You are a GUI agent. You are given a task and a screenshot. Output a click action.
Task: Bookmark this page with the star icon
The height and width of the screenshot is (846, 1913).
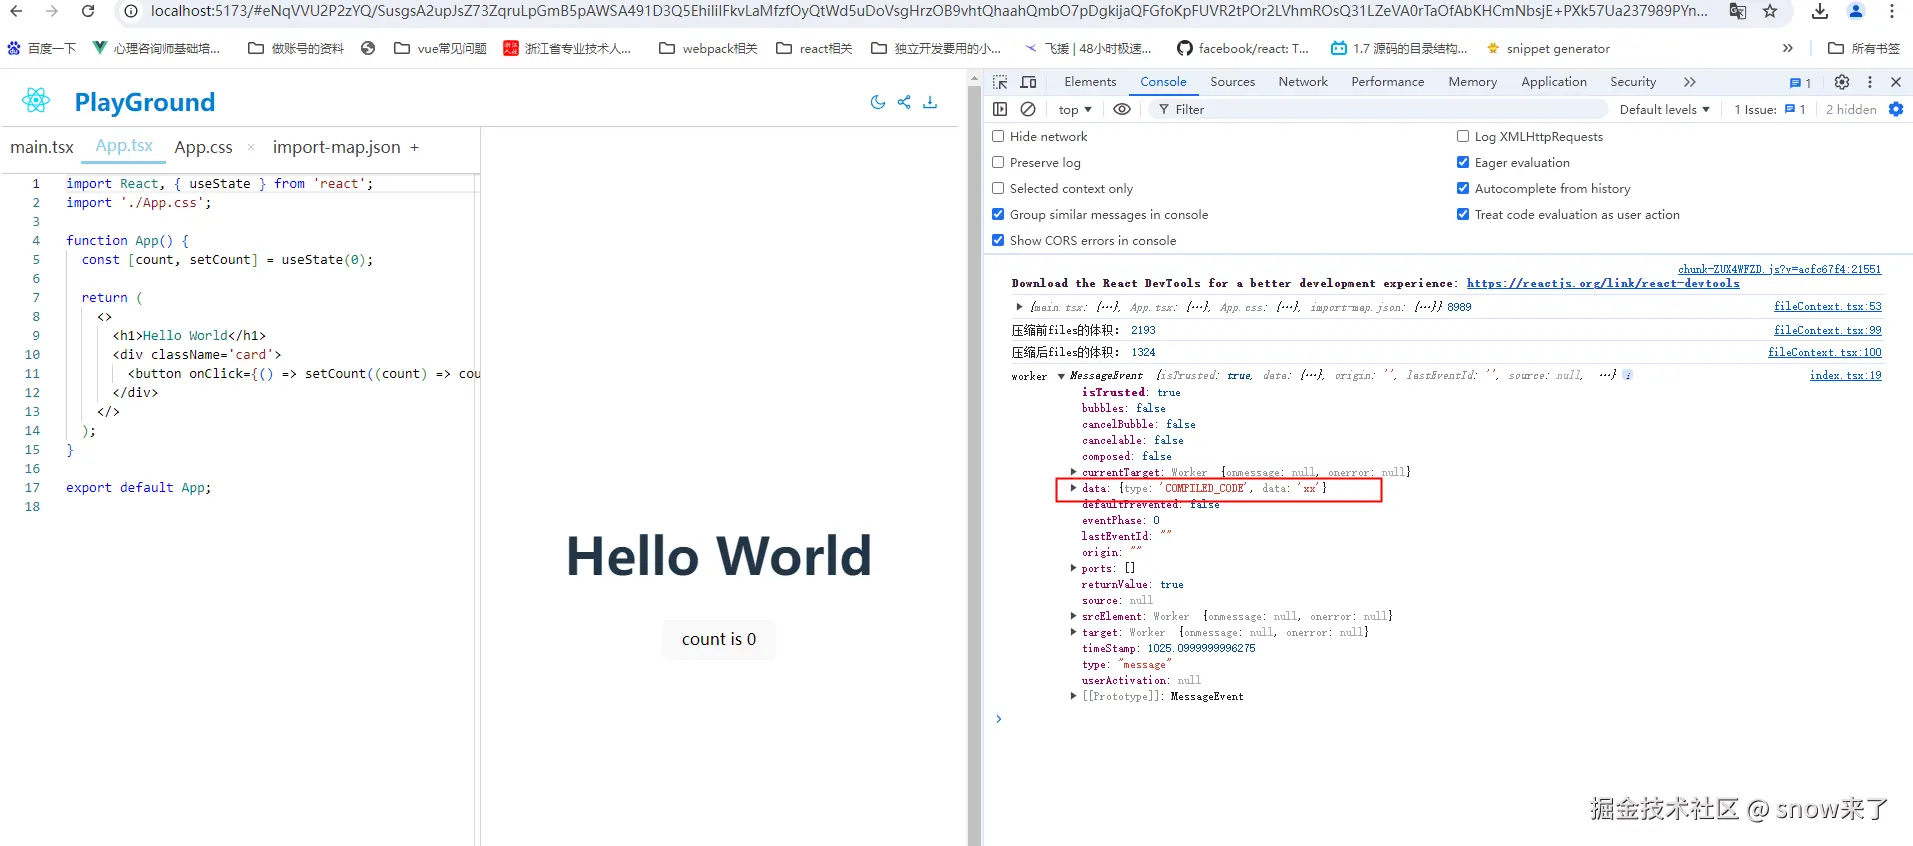(1770, 11)
